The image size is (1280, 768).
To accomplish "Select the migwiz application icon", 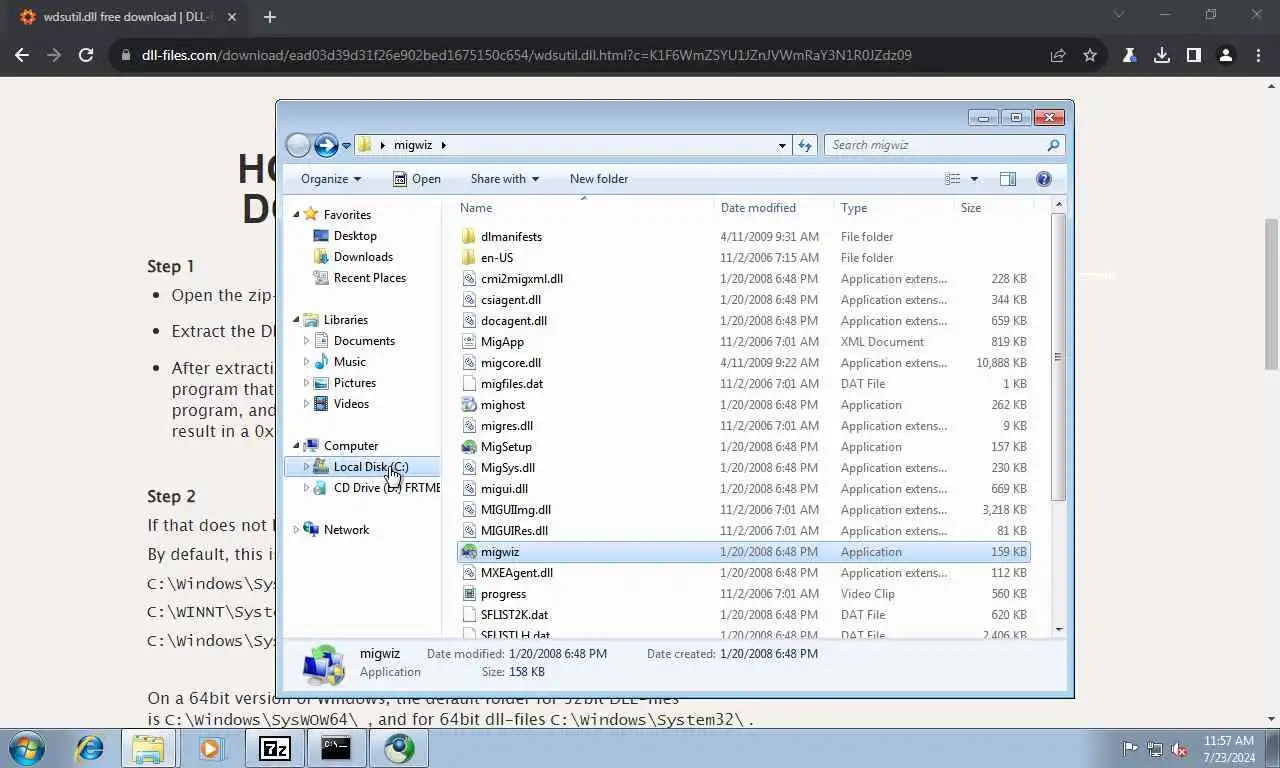I will (x=469, y=552).
